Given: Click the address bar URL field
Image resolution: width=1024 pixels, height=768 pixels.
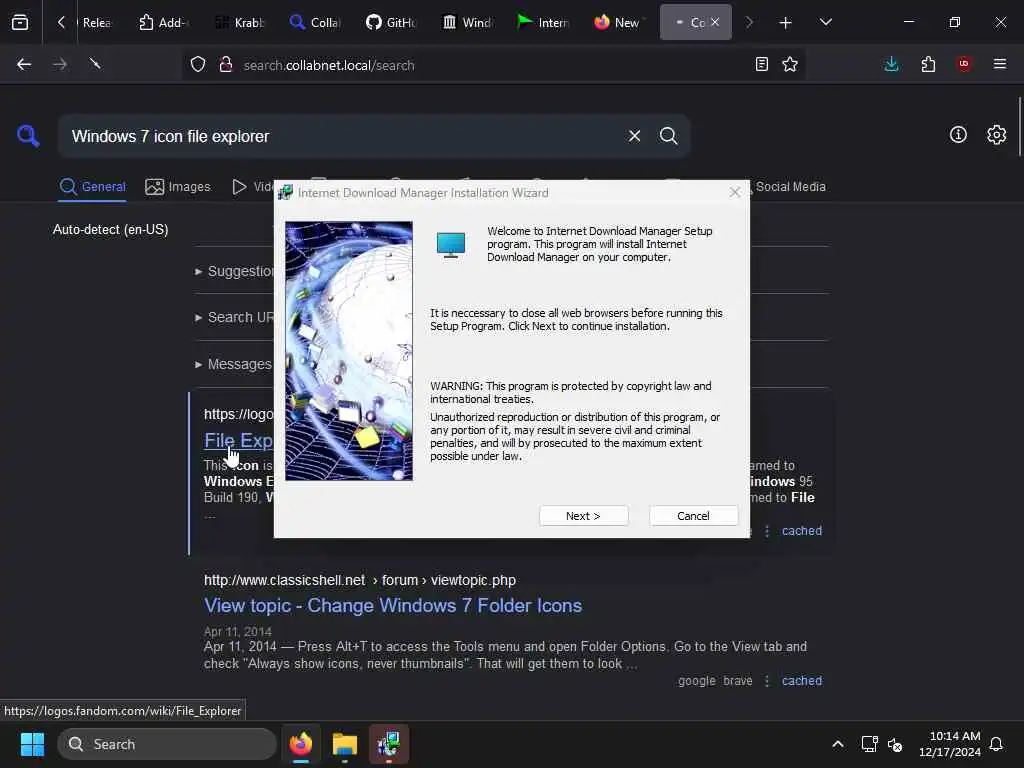Looking at the screenshot, I should point(493,65).
